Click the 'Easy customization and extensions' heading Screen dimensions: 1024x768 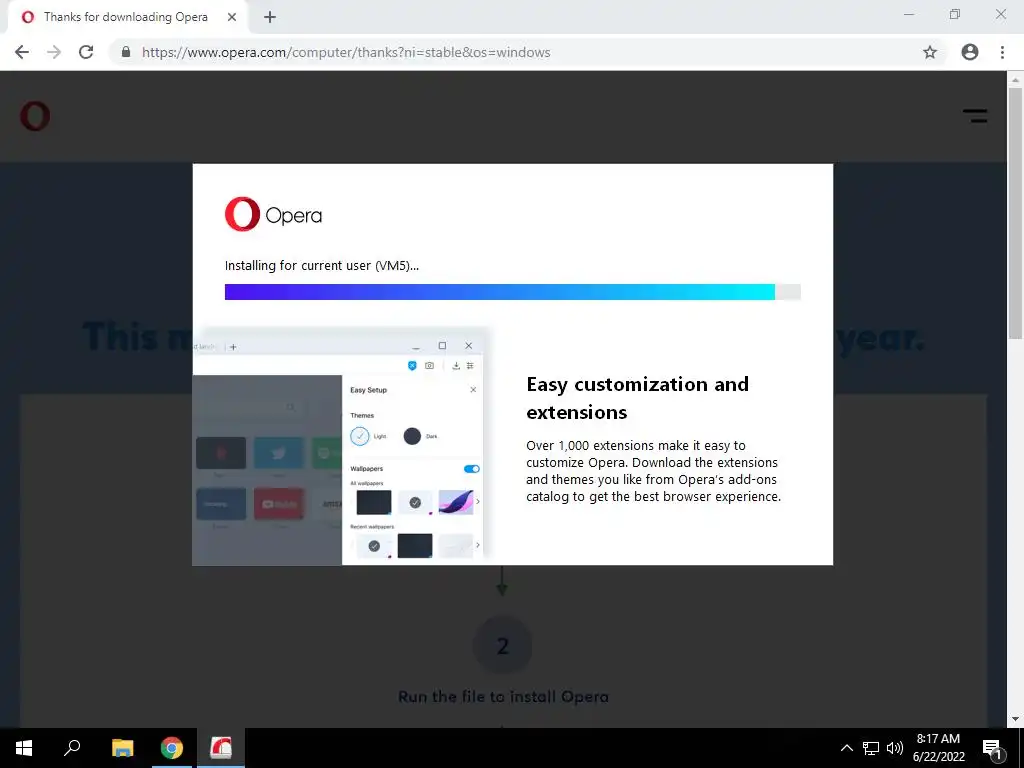(637, 398)
